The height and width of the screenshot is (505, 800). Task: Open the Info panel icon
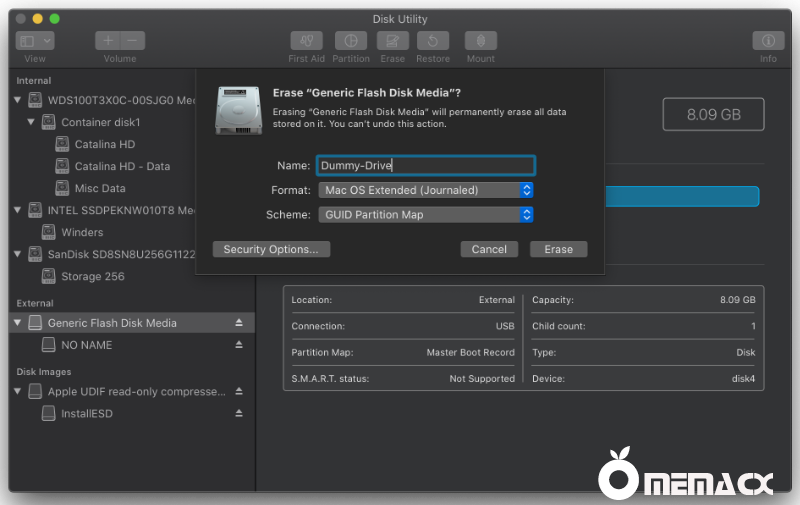click(x=768, y=41)
